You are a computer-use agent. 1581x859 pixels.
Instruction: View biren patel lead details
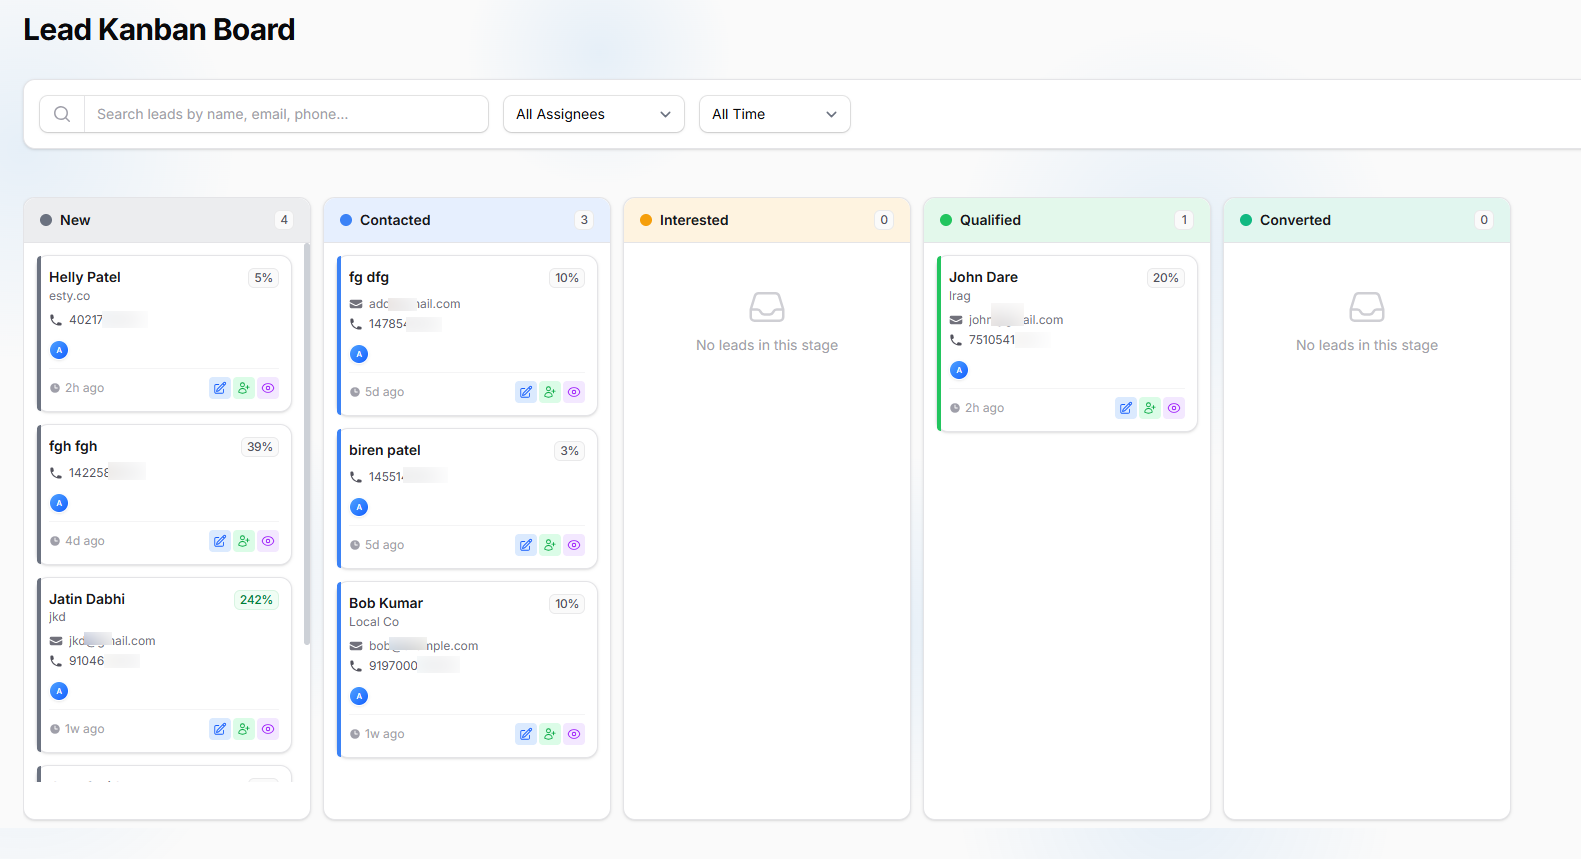tap(574, 545)
